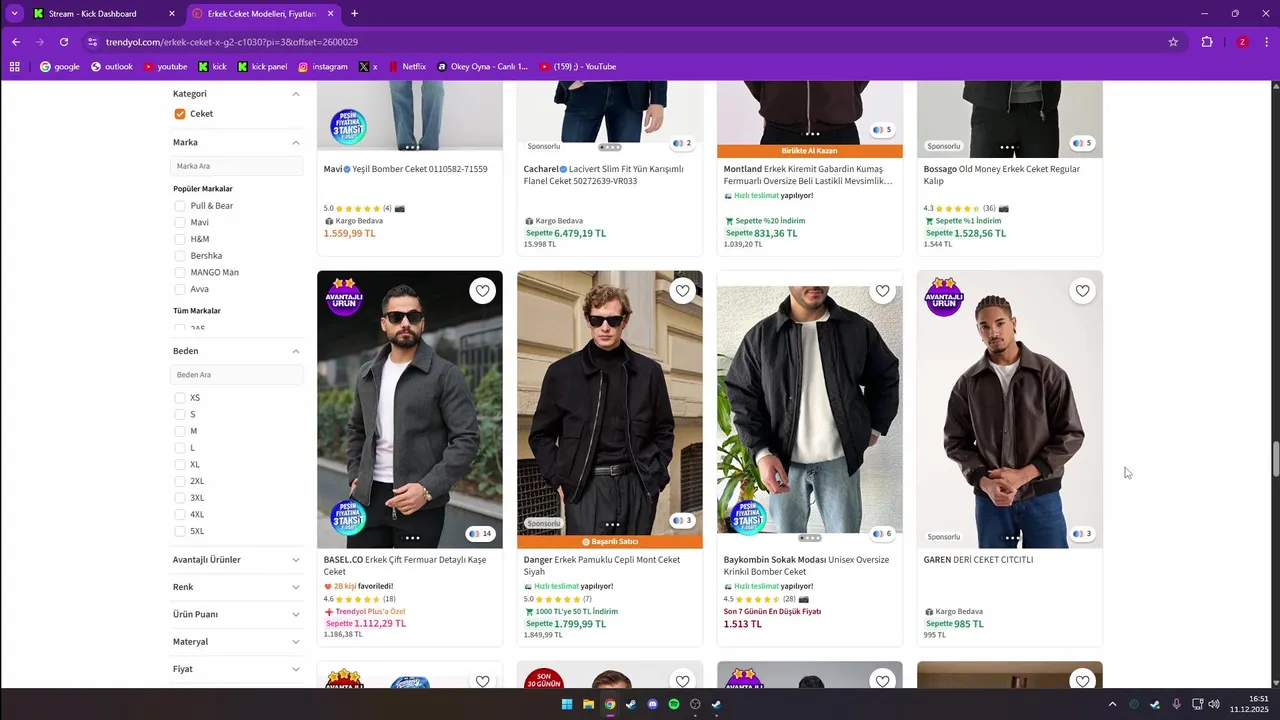Favorite the Danger Mont Ceket product
1280x720 pixels.
[x=682, y=291]
